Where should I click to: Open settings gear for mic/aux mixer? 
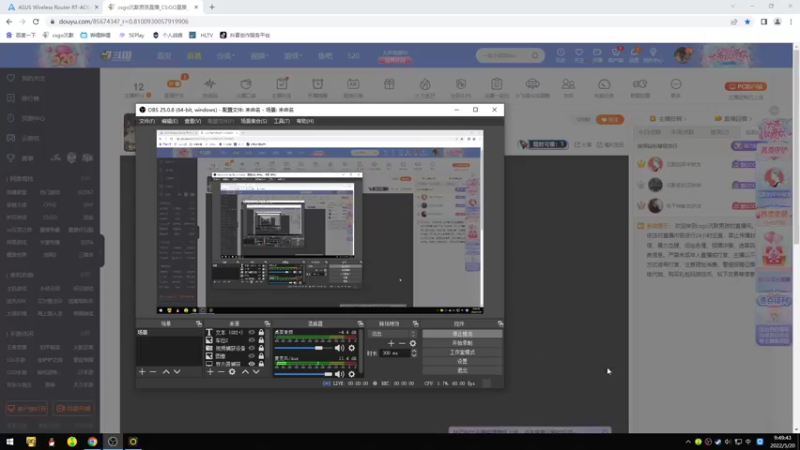coord(352,374)
